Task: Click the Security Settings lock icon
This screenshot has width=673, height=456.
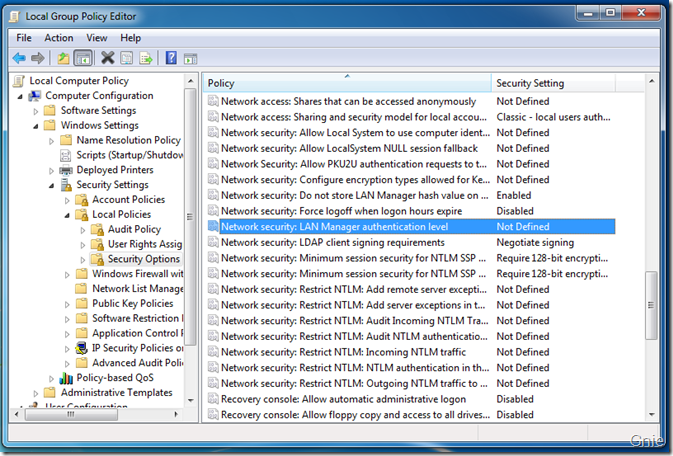Action: pyautogui.click(x=66, y=185)
